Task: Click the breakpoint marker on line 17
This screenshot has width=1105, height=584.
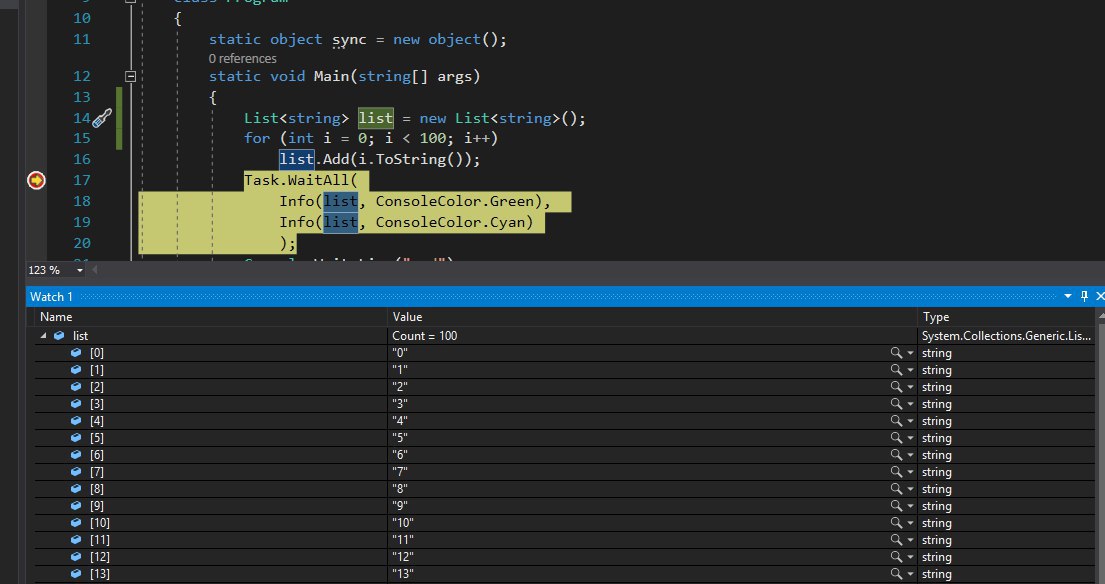Action: 36,180
